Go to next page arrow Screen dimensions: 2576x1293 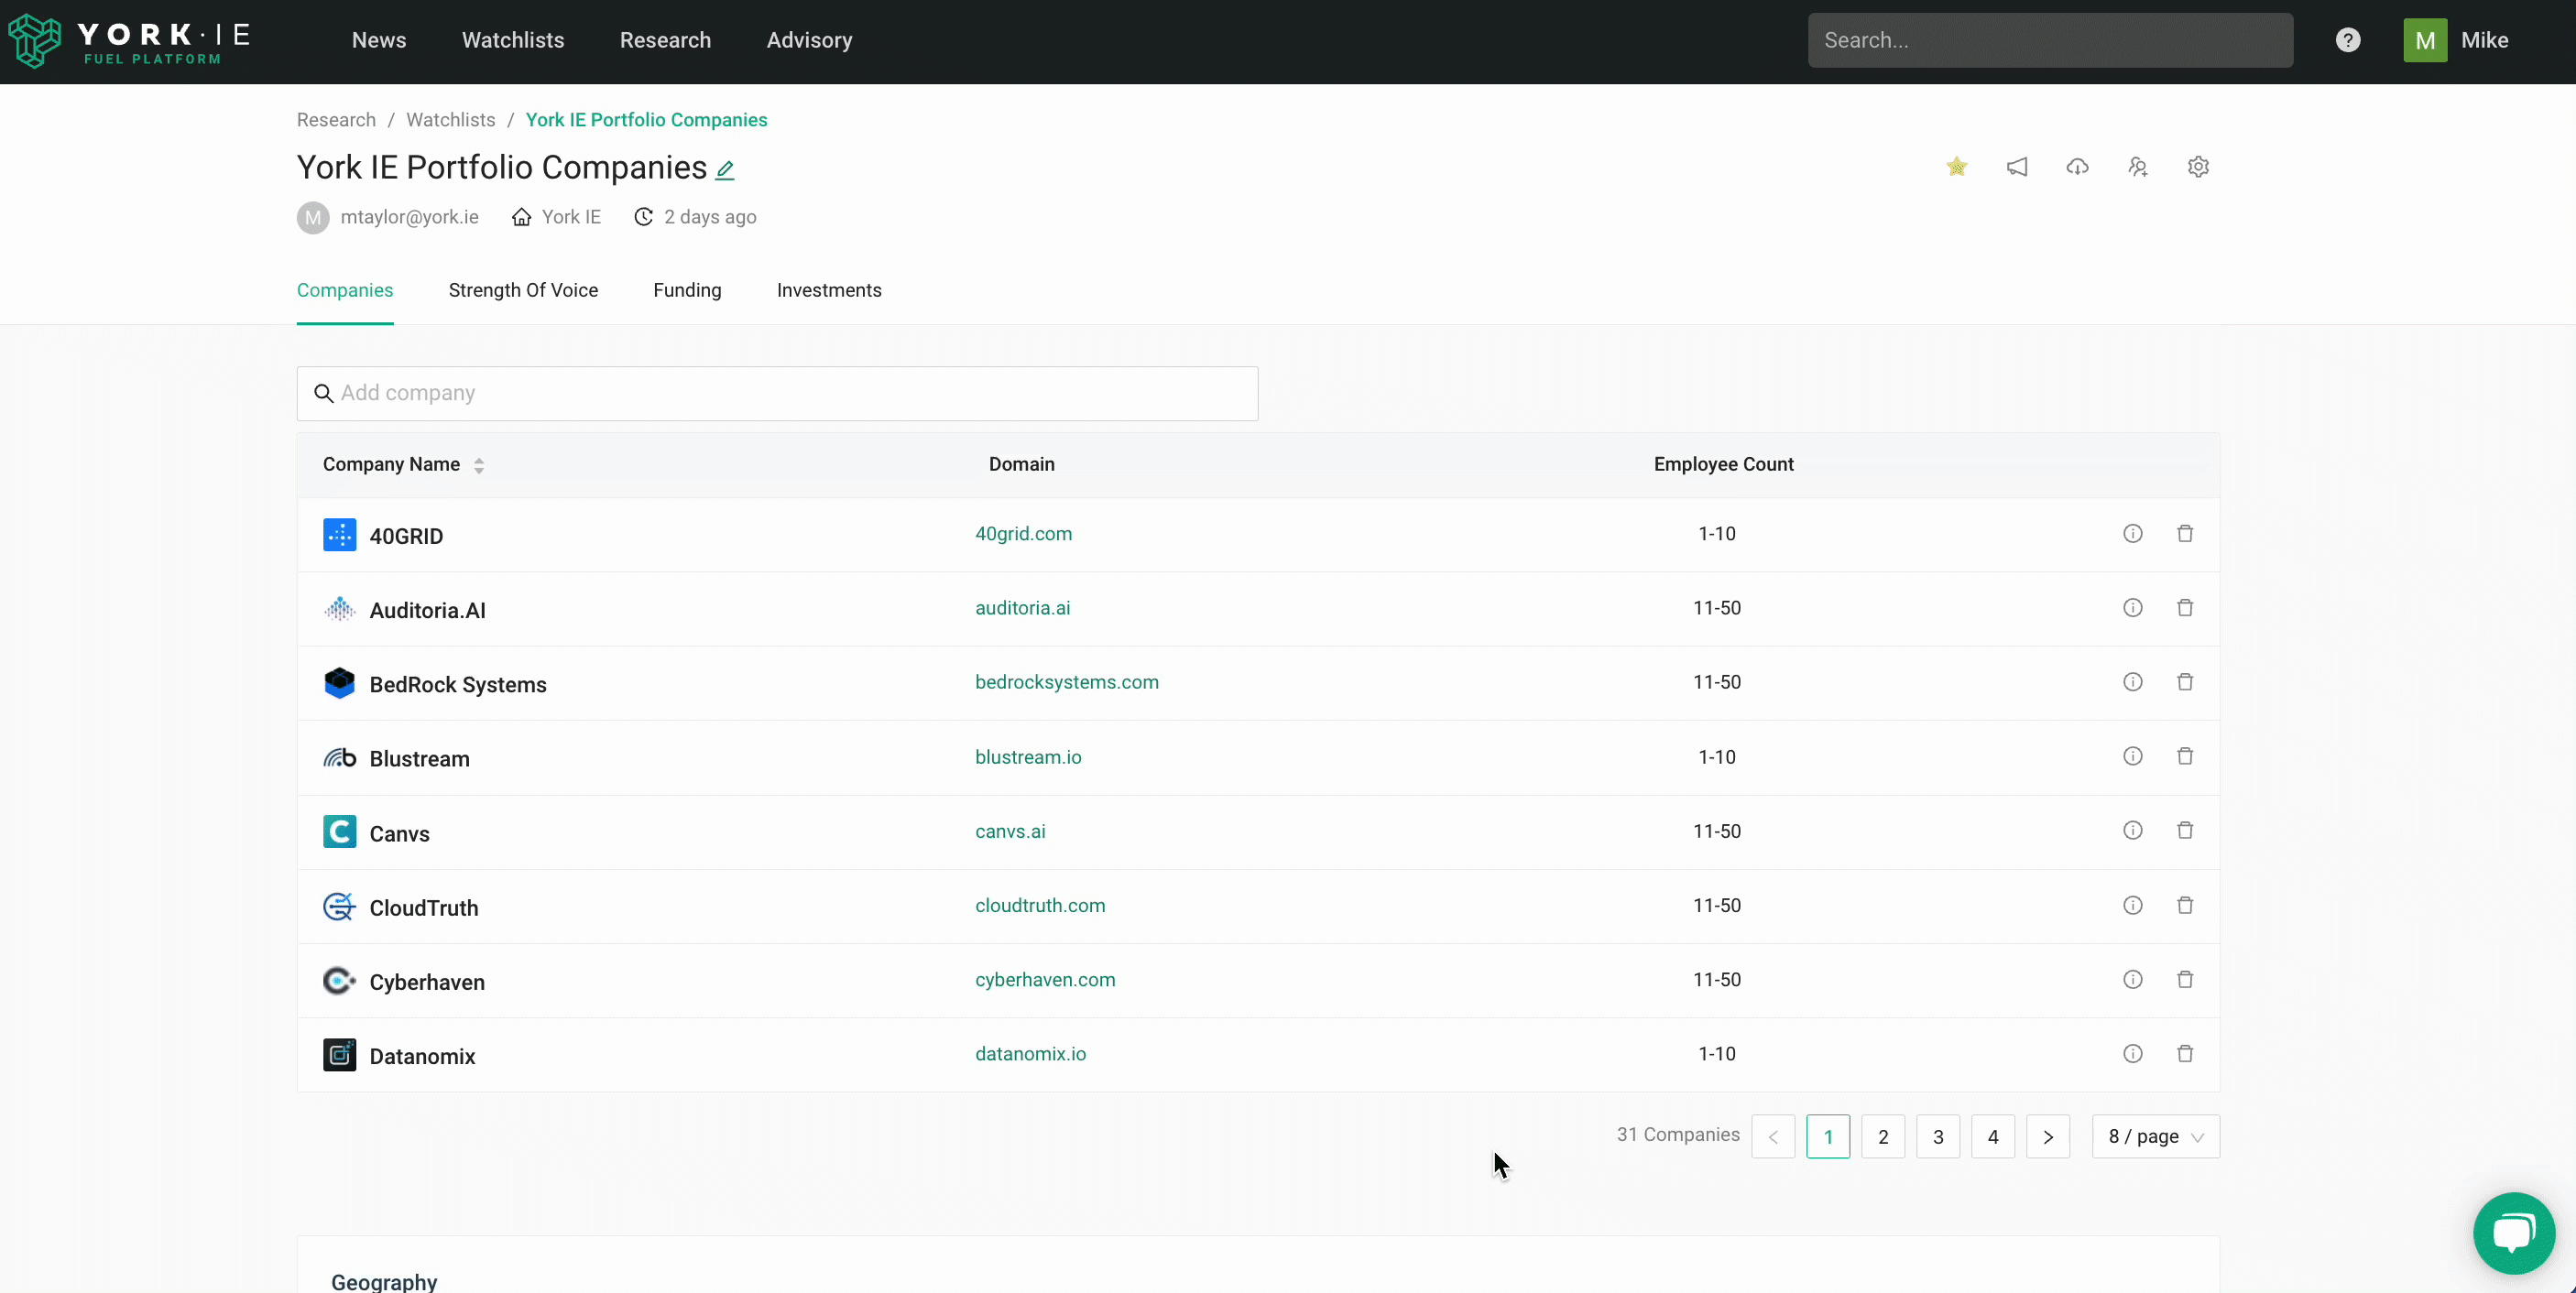(x=2048, y=1137)
